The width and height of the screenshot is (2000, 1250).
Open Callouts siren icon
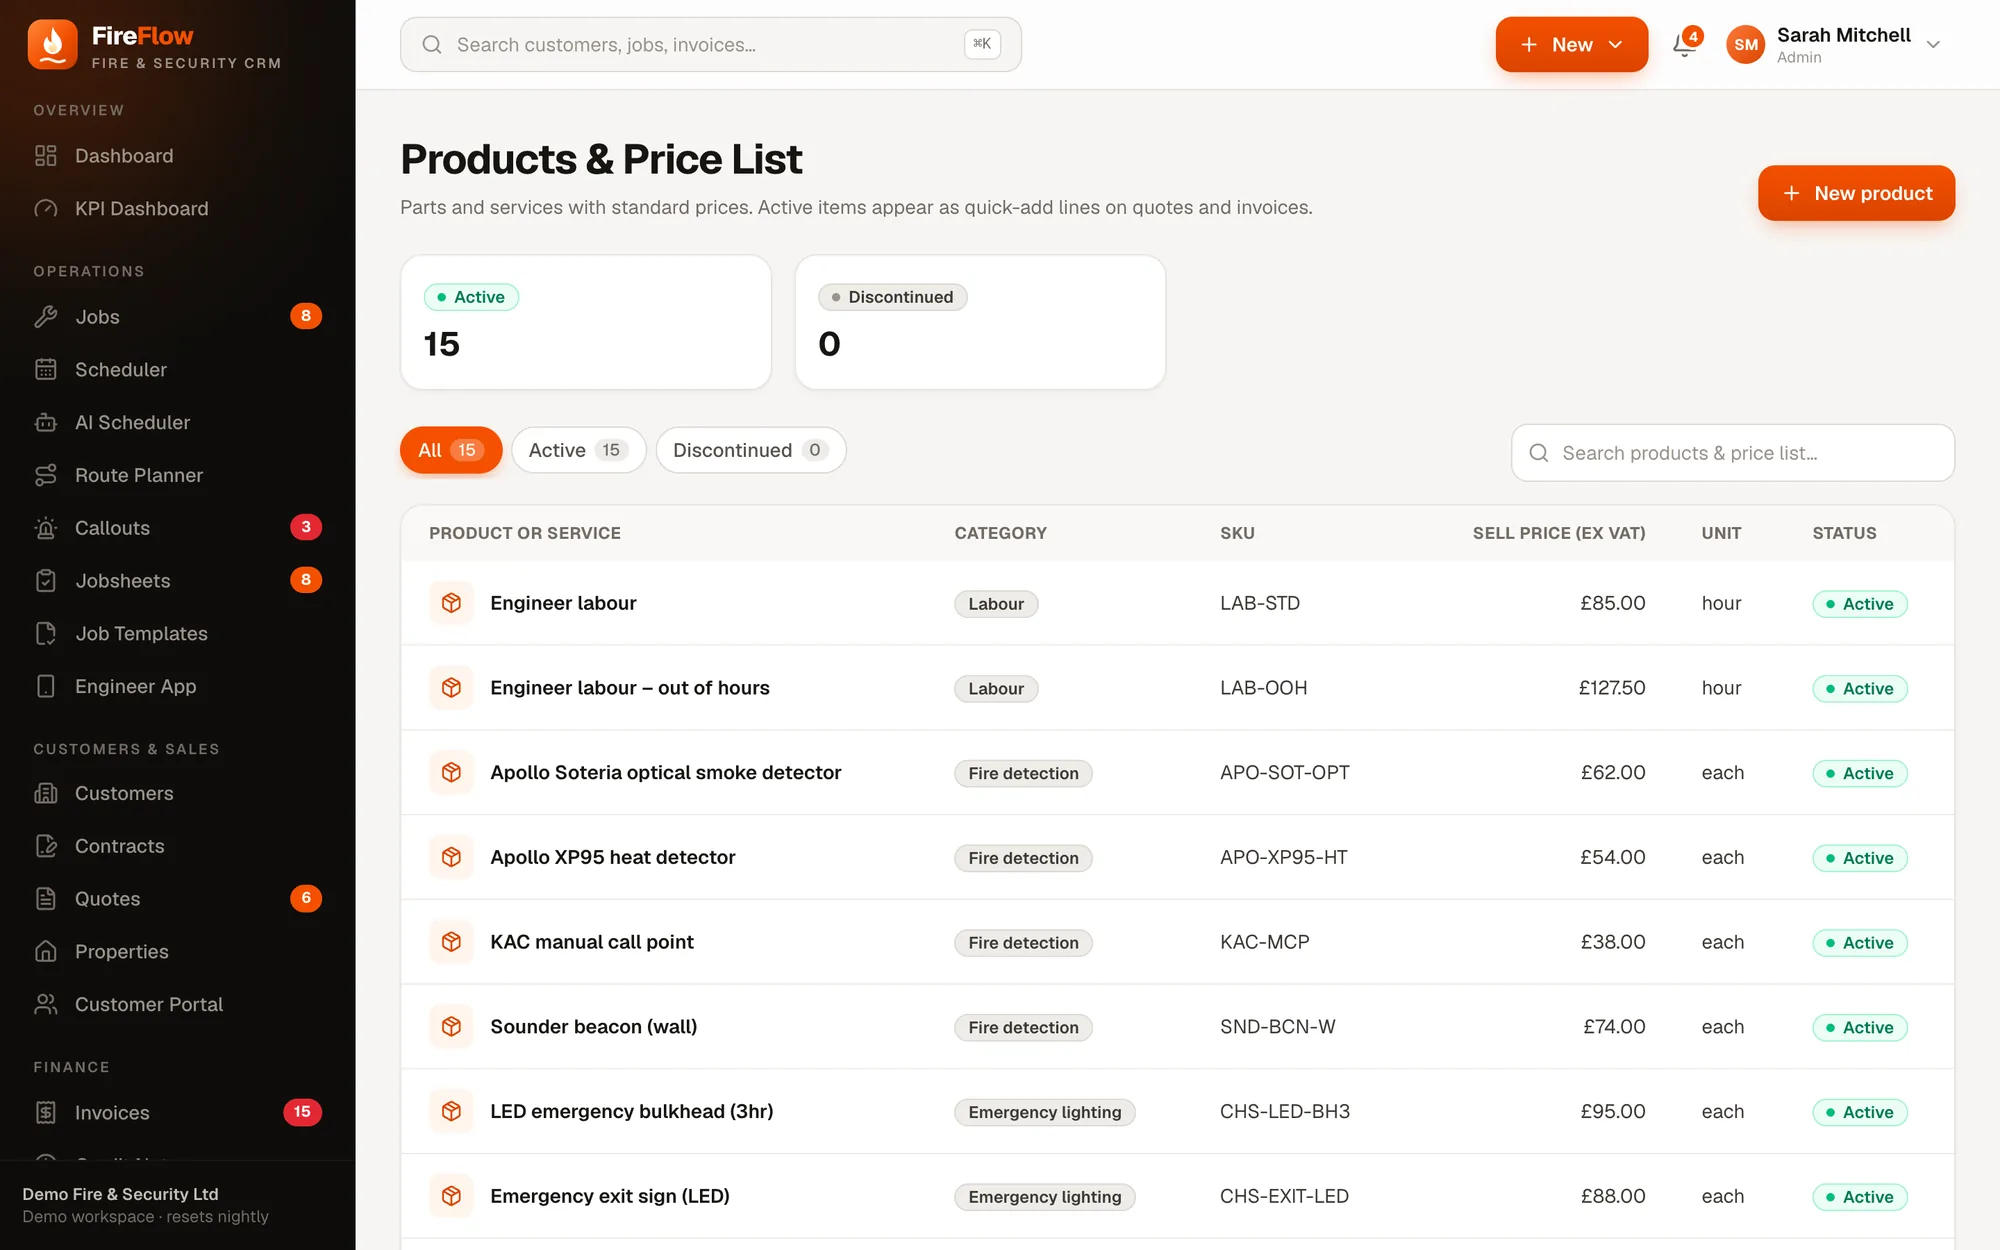[46, 528]
